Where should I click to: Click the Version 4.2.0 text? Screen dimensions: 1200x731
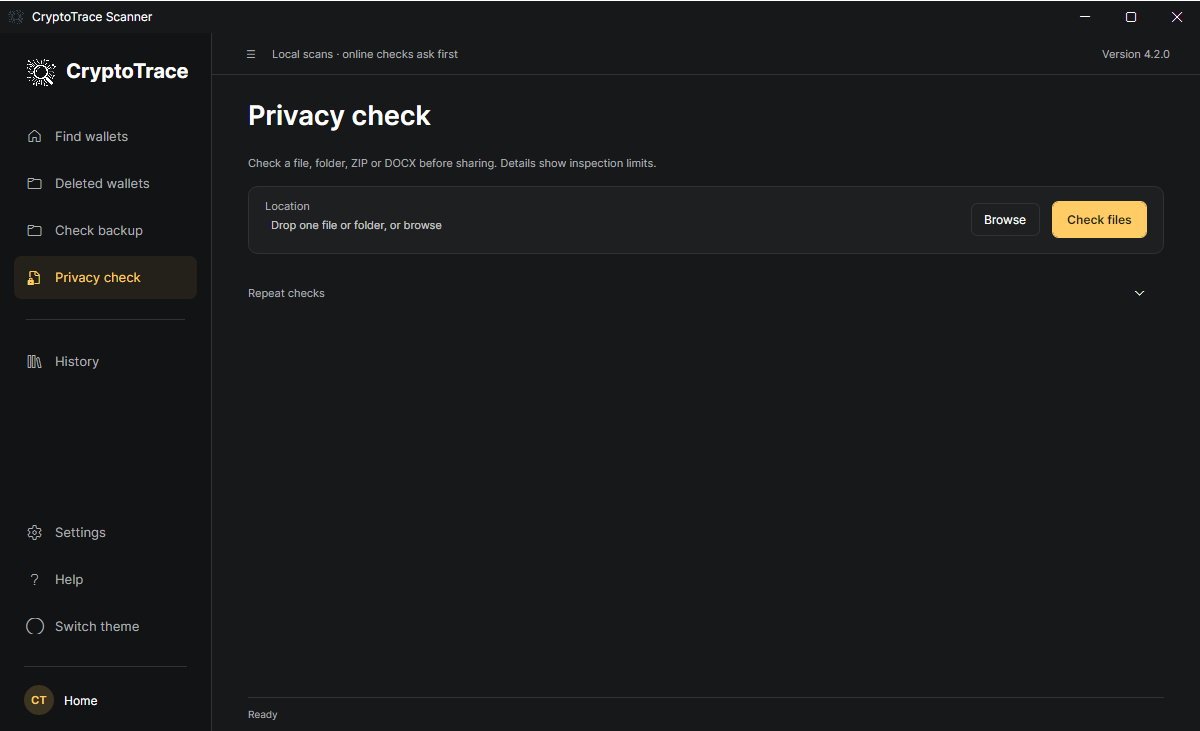pyautogui.click(x=1135, y=54)
